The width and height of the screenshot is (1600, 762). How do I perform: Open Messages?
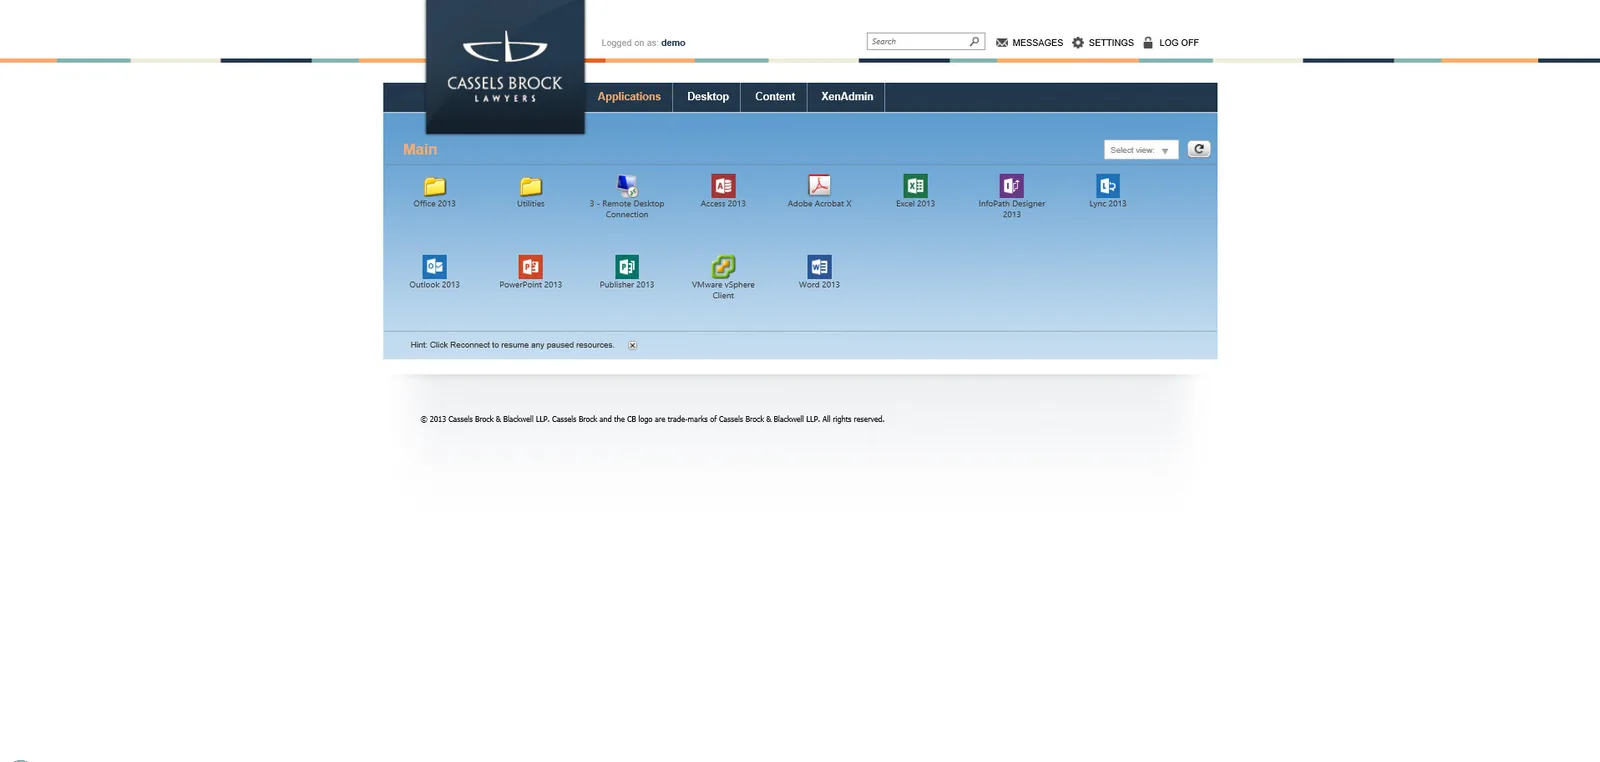tap(1029, 43)
